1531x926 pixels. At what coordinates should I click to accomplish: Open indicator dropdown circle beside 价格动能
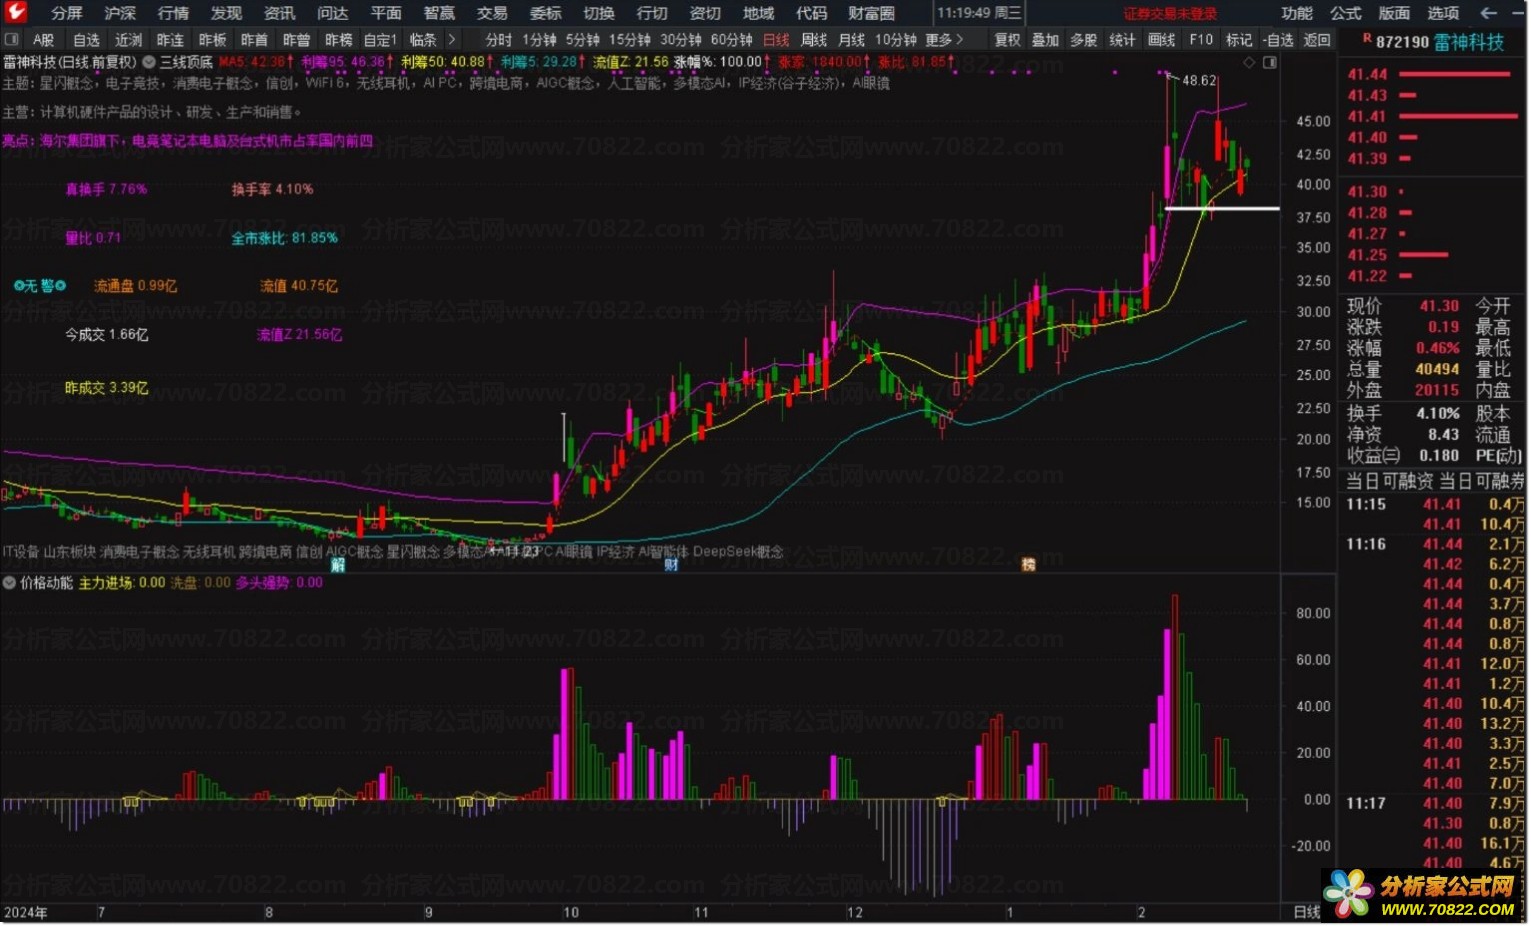(x=10, y=583)
